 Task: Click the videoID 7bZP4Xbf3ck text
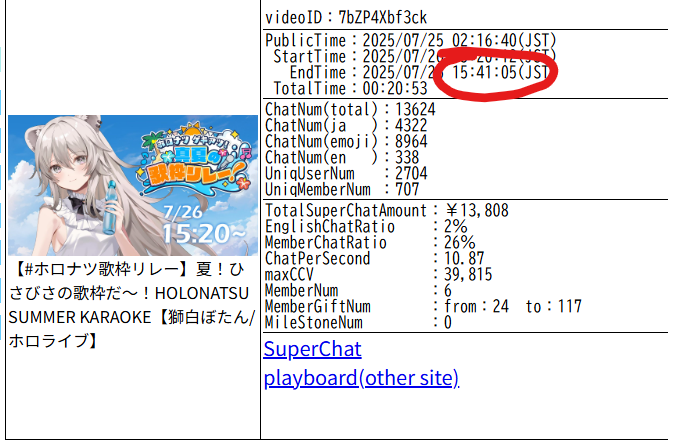click(346, 18)
